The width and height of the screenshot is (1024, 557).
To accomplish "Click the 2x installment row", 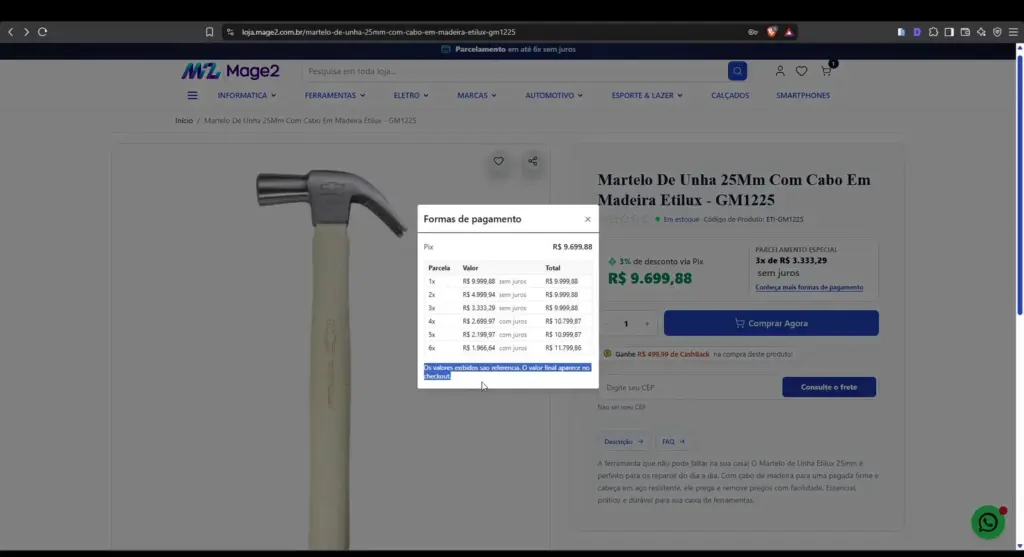I will pos(508,294).
